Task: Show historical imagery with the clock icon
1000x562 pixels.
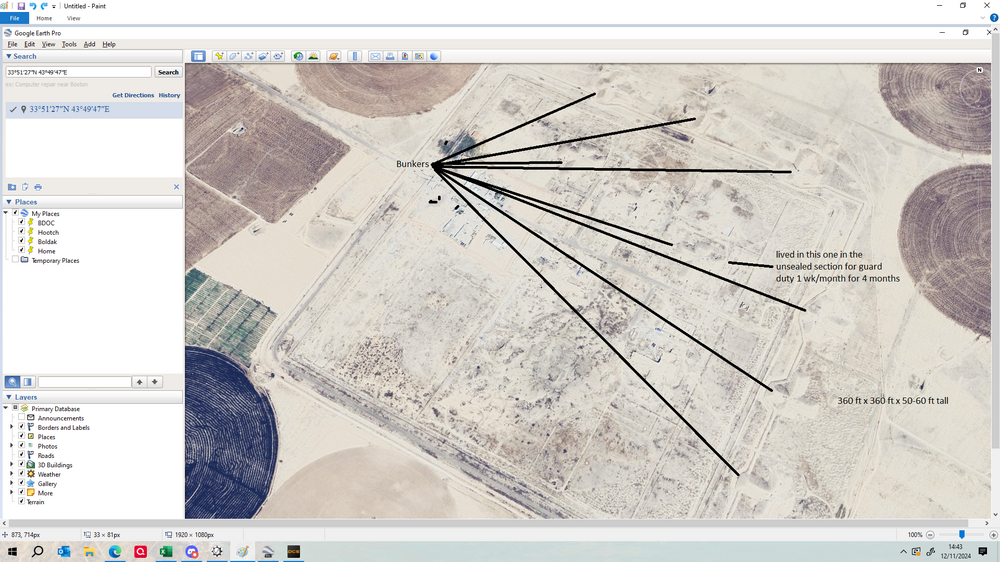Action: click(298, 56)
